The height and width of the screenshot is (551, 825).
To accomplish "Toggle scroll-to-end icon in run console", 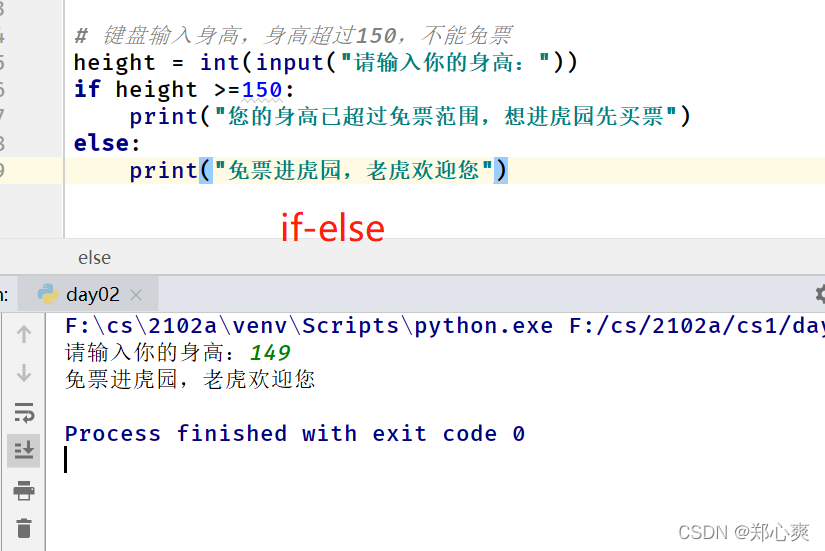I will (24, 450).
